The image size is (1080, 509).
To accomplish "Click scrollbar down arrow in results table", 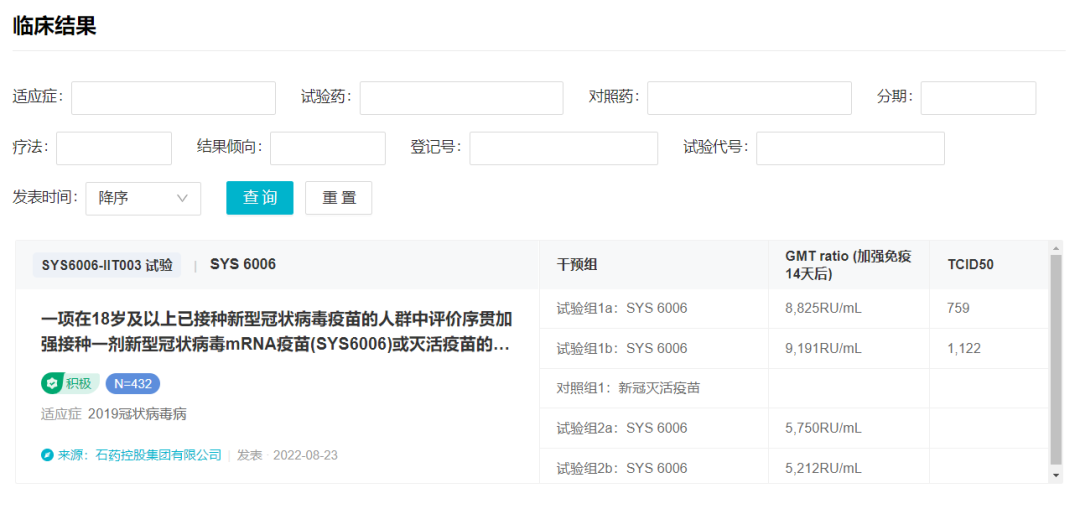I will point(1056,475).
